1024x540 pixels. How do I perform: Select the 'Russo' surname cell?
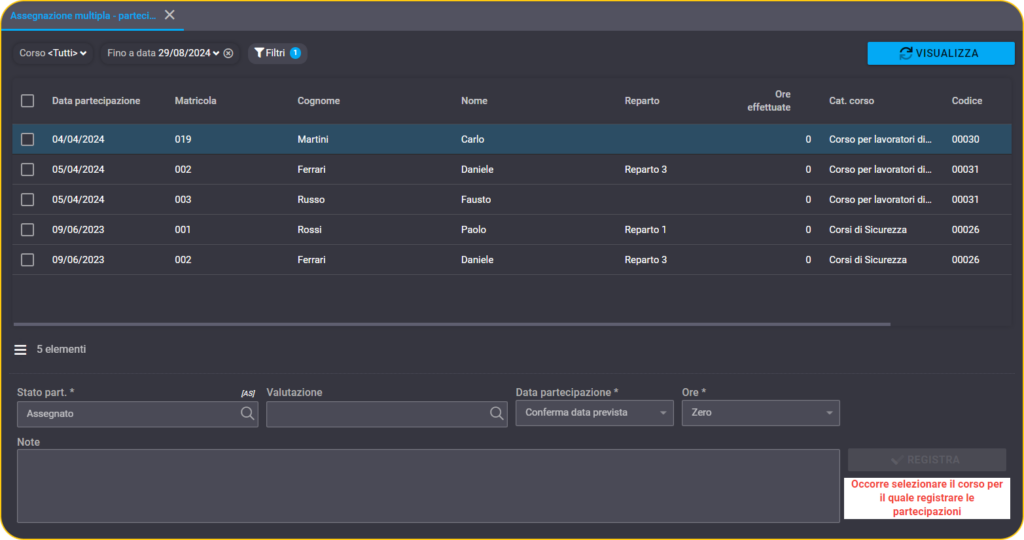[311, 199]
